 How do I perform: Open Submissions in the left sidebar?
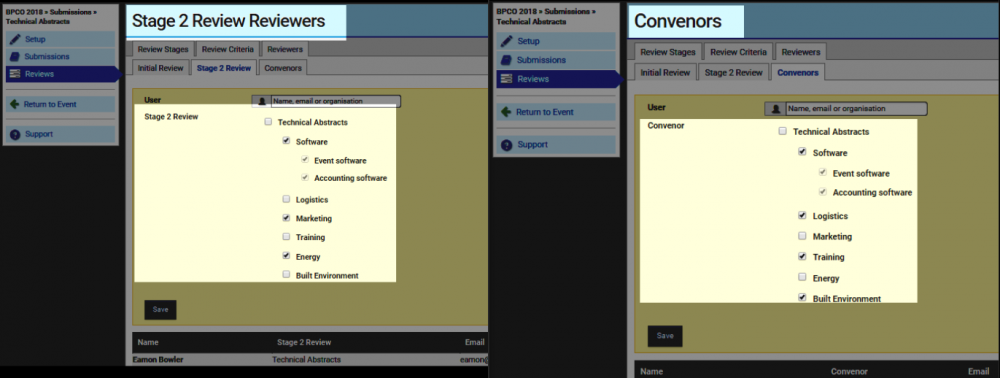(60, 56)
